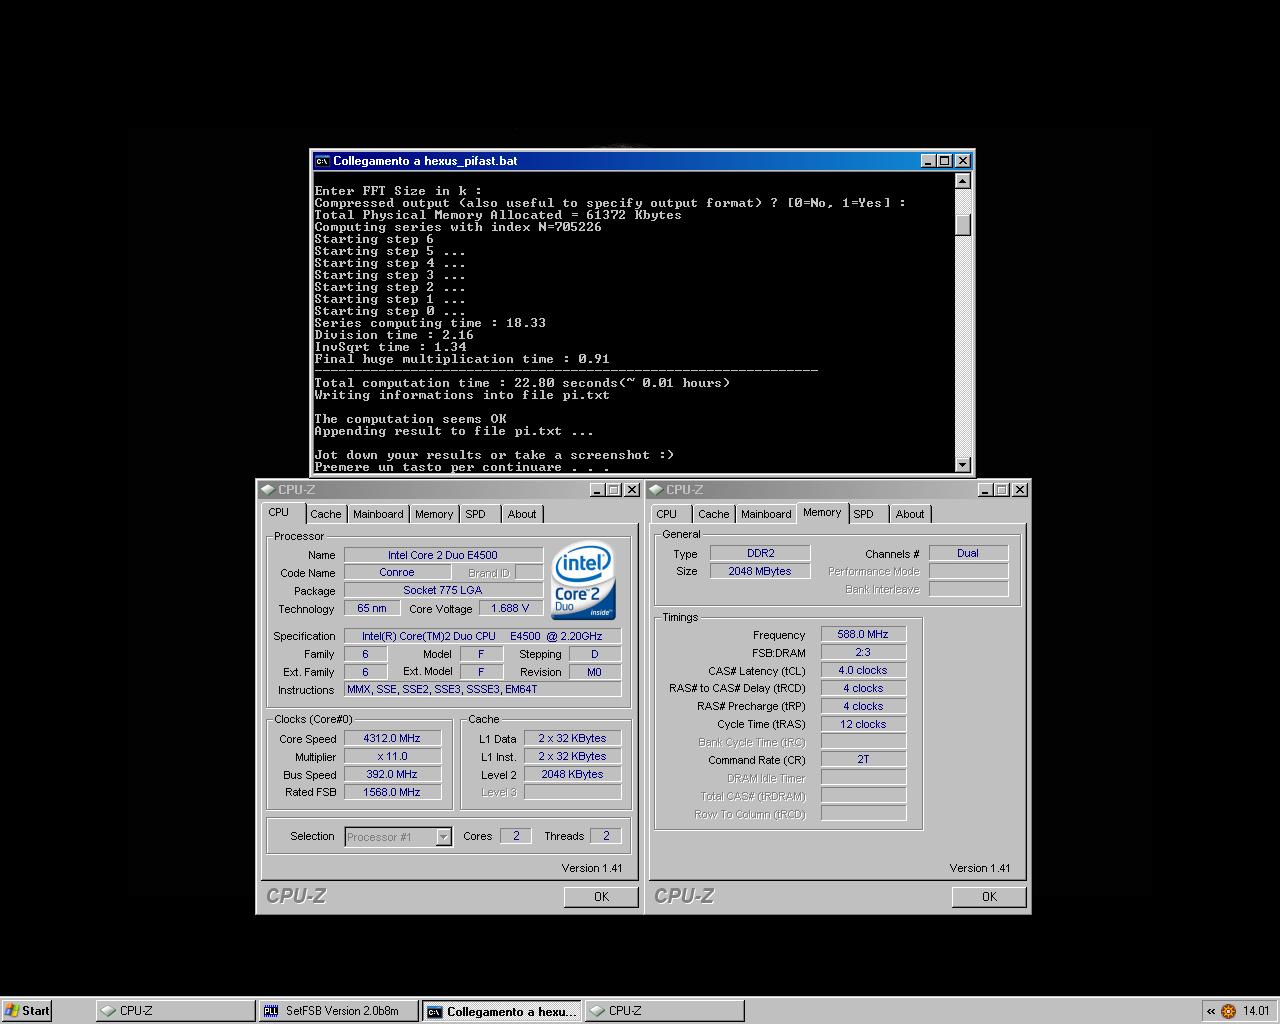Click console scrollbar down arrow
Screen dimensions: 1280x1024
click(x=962, y=464)
